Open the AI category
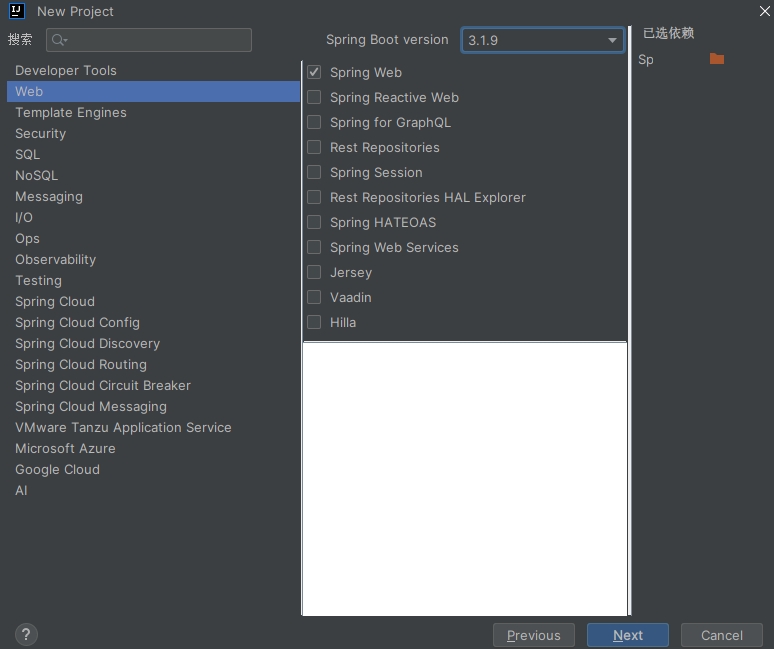The image size is (774, 649). point(153,491)
